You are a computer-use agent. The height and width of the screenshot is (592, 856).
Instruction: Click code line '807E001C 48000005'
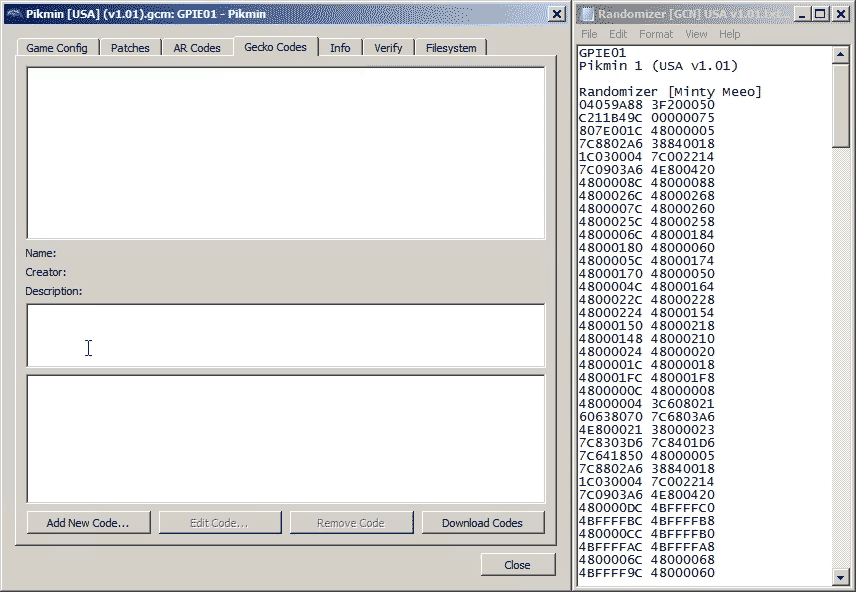click(646, 131)
